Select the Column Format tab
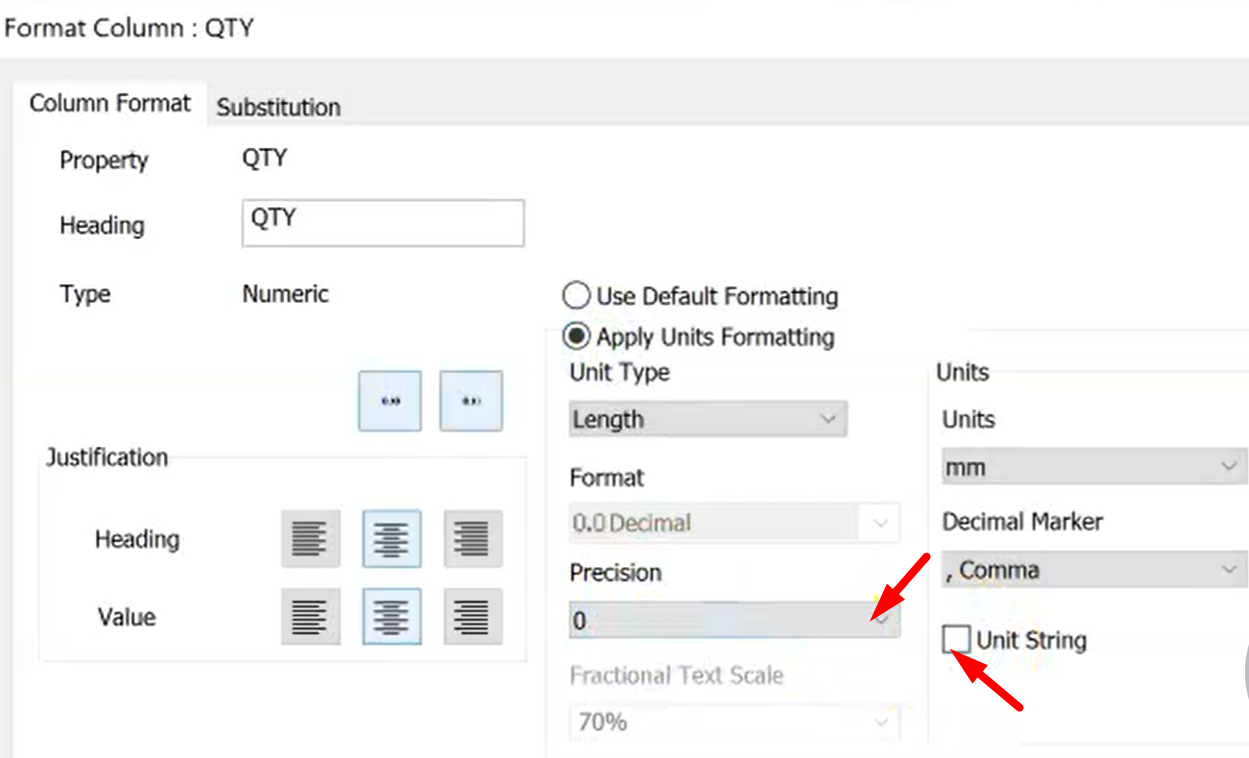1249x758 pixels. tap(110, 103)
